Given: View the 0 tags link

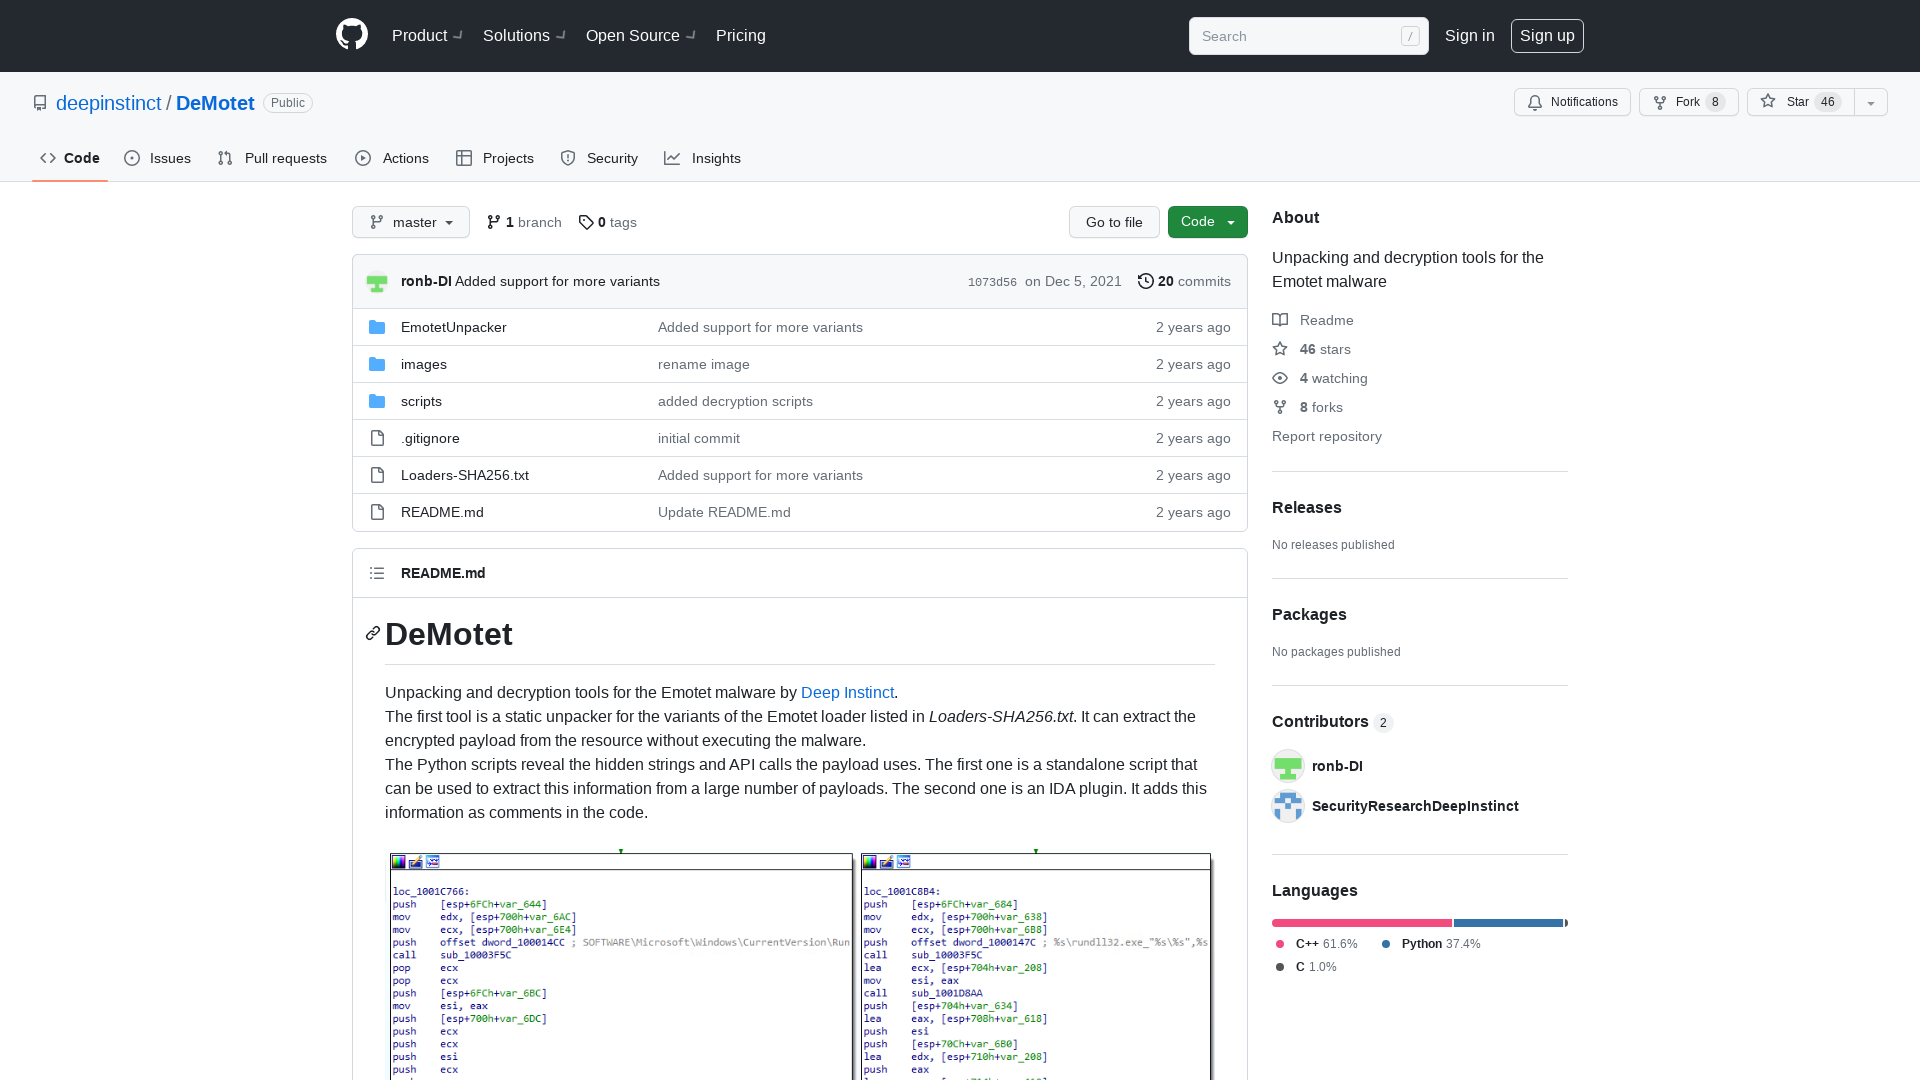Looking at the screenshot, I should (x=608, y=222).
